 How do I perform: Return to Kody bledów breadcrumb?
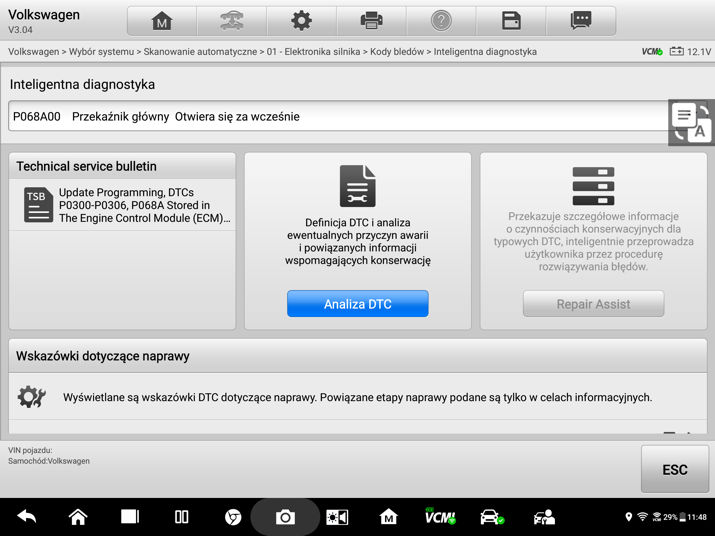[x=397, y=52]
